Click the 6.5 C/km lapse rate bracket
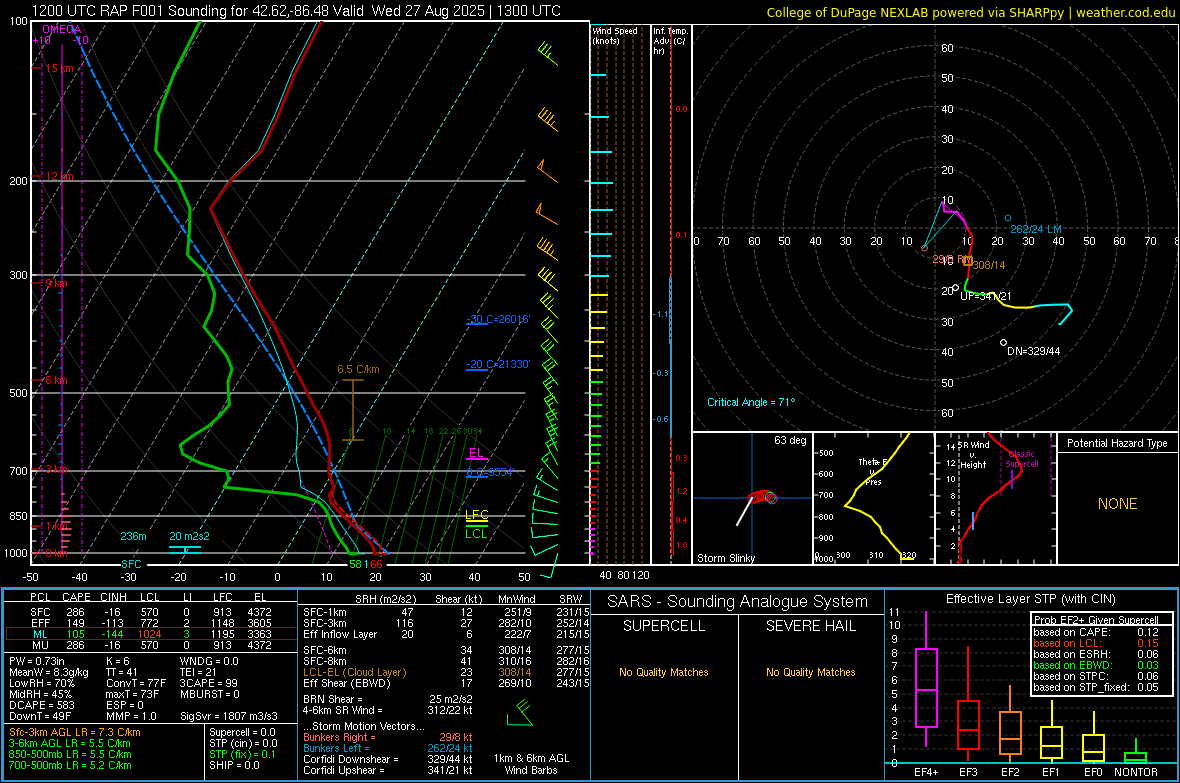 coord(353,410)
